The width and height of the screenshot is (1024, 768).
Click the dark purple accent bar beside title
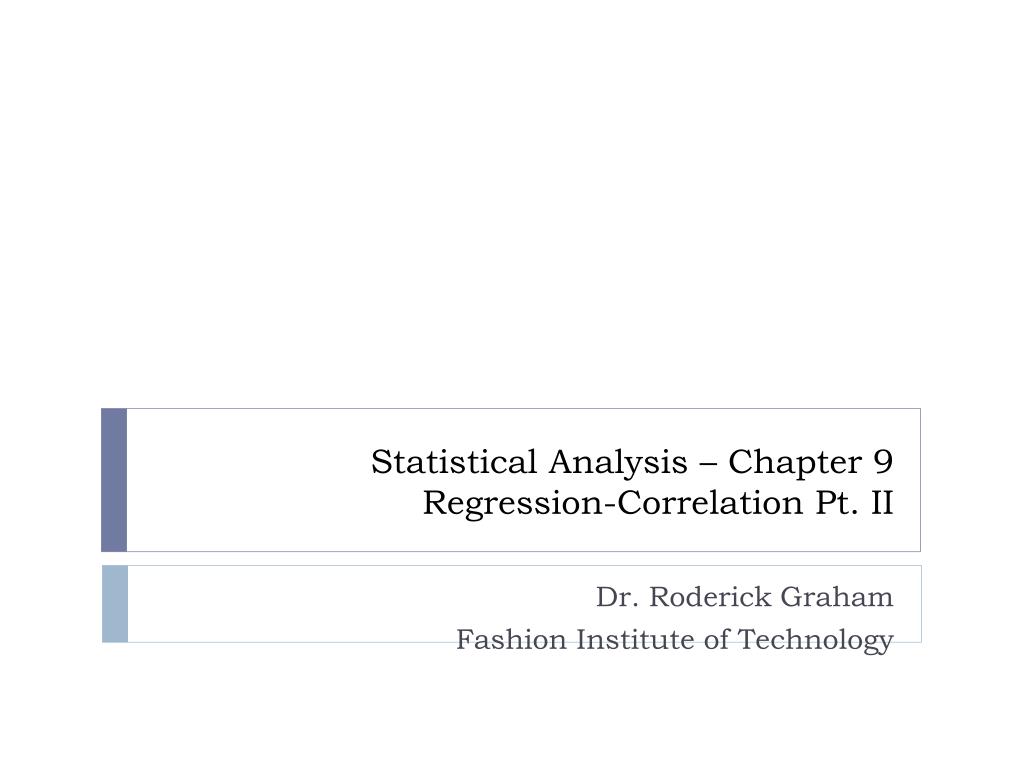pyautogui.click(x=114, y=480)
